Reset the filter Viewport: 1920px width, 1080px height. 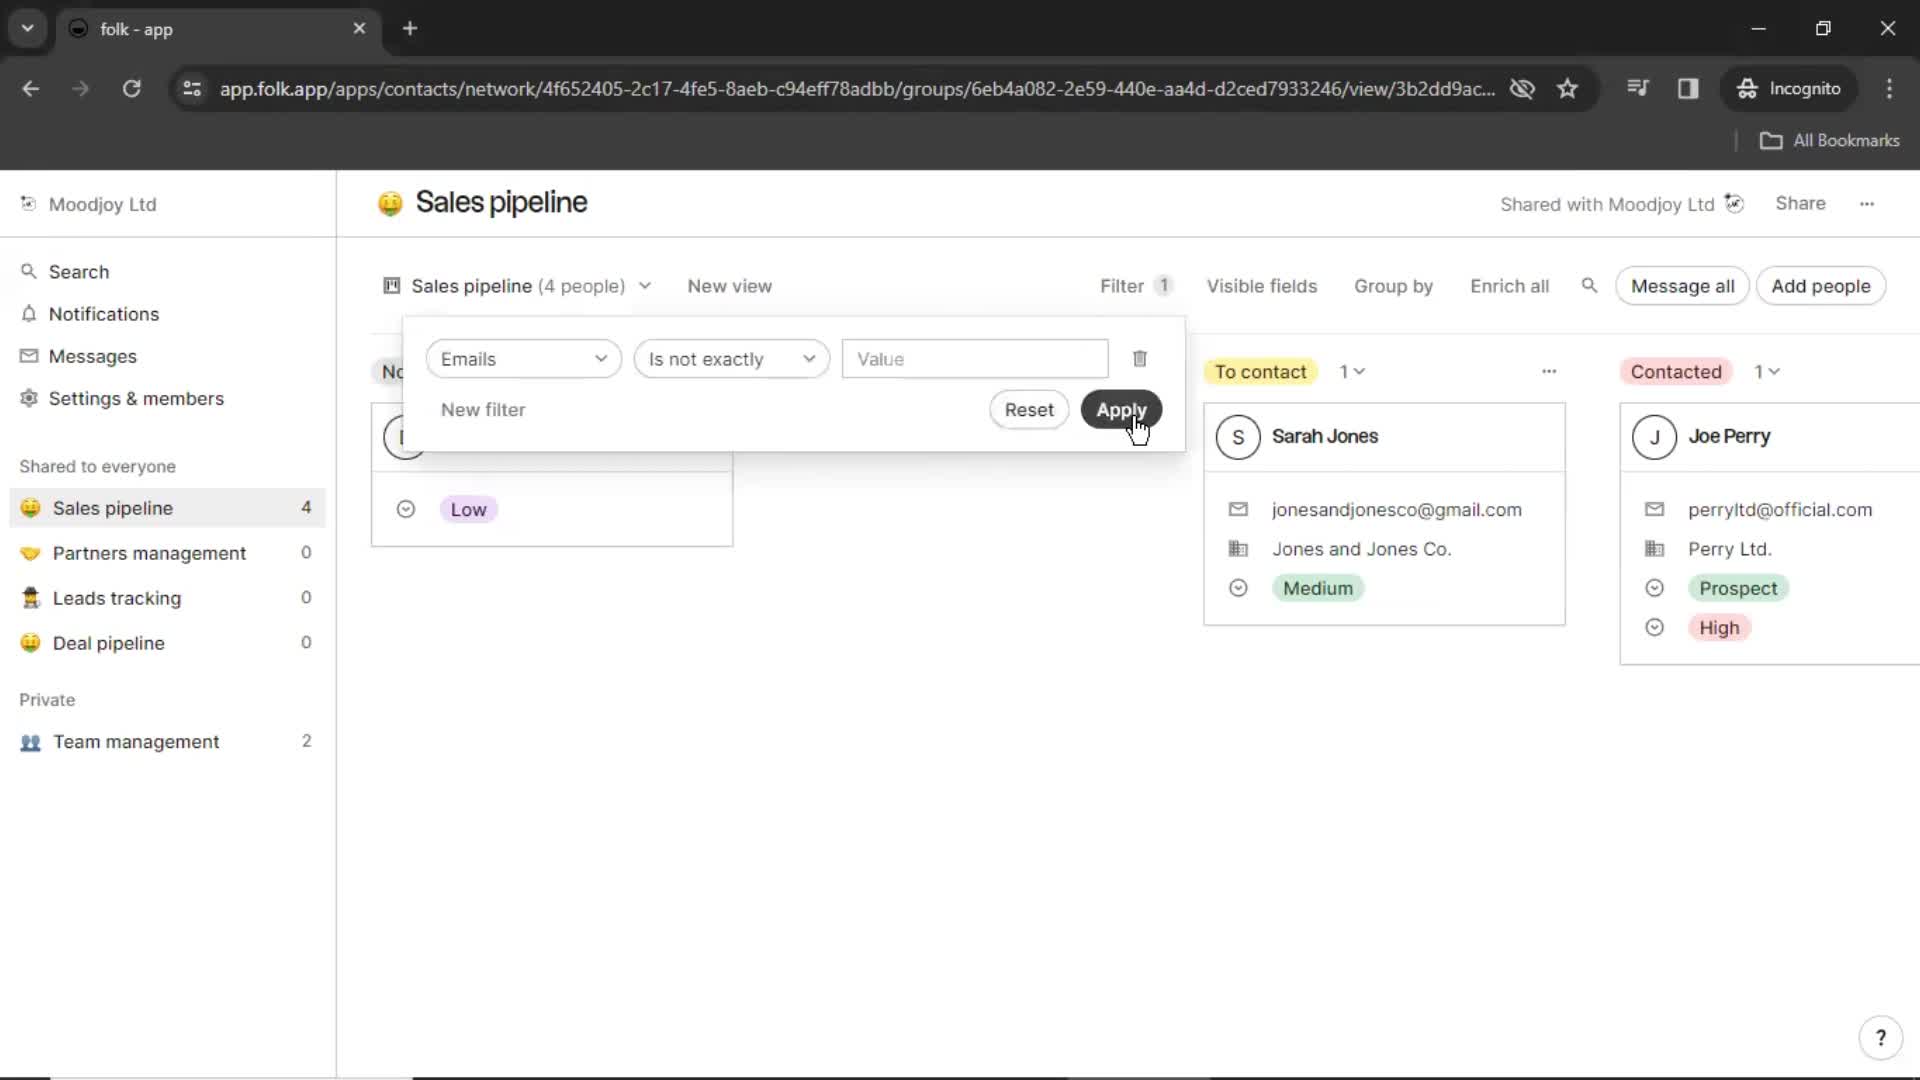1029,410
